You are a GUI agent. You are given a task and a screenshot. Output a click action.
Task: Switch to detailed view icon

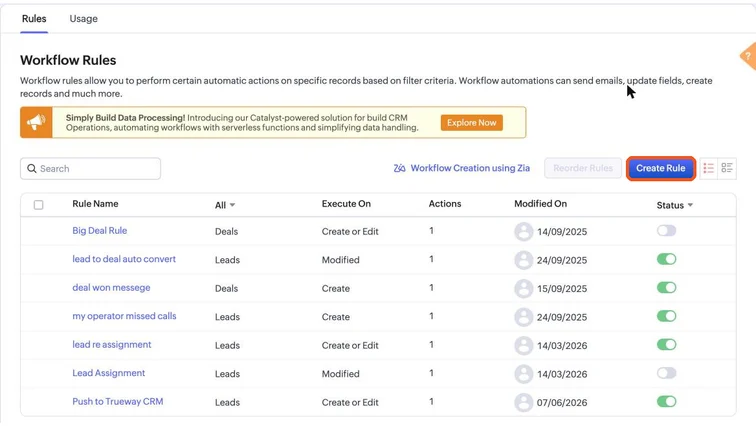[x=727, y=168]
